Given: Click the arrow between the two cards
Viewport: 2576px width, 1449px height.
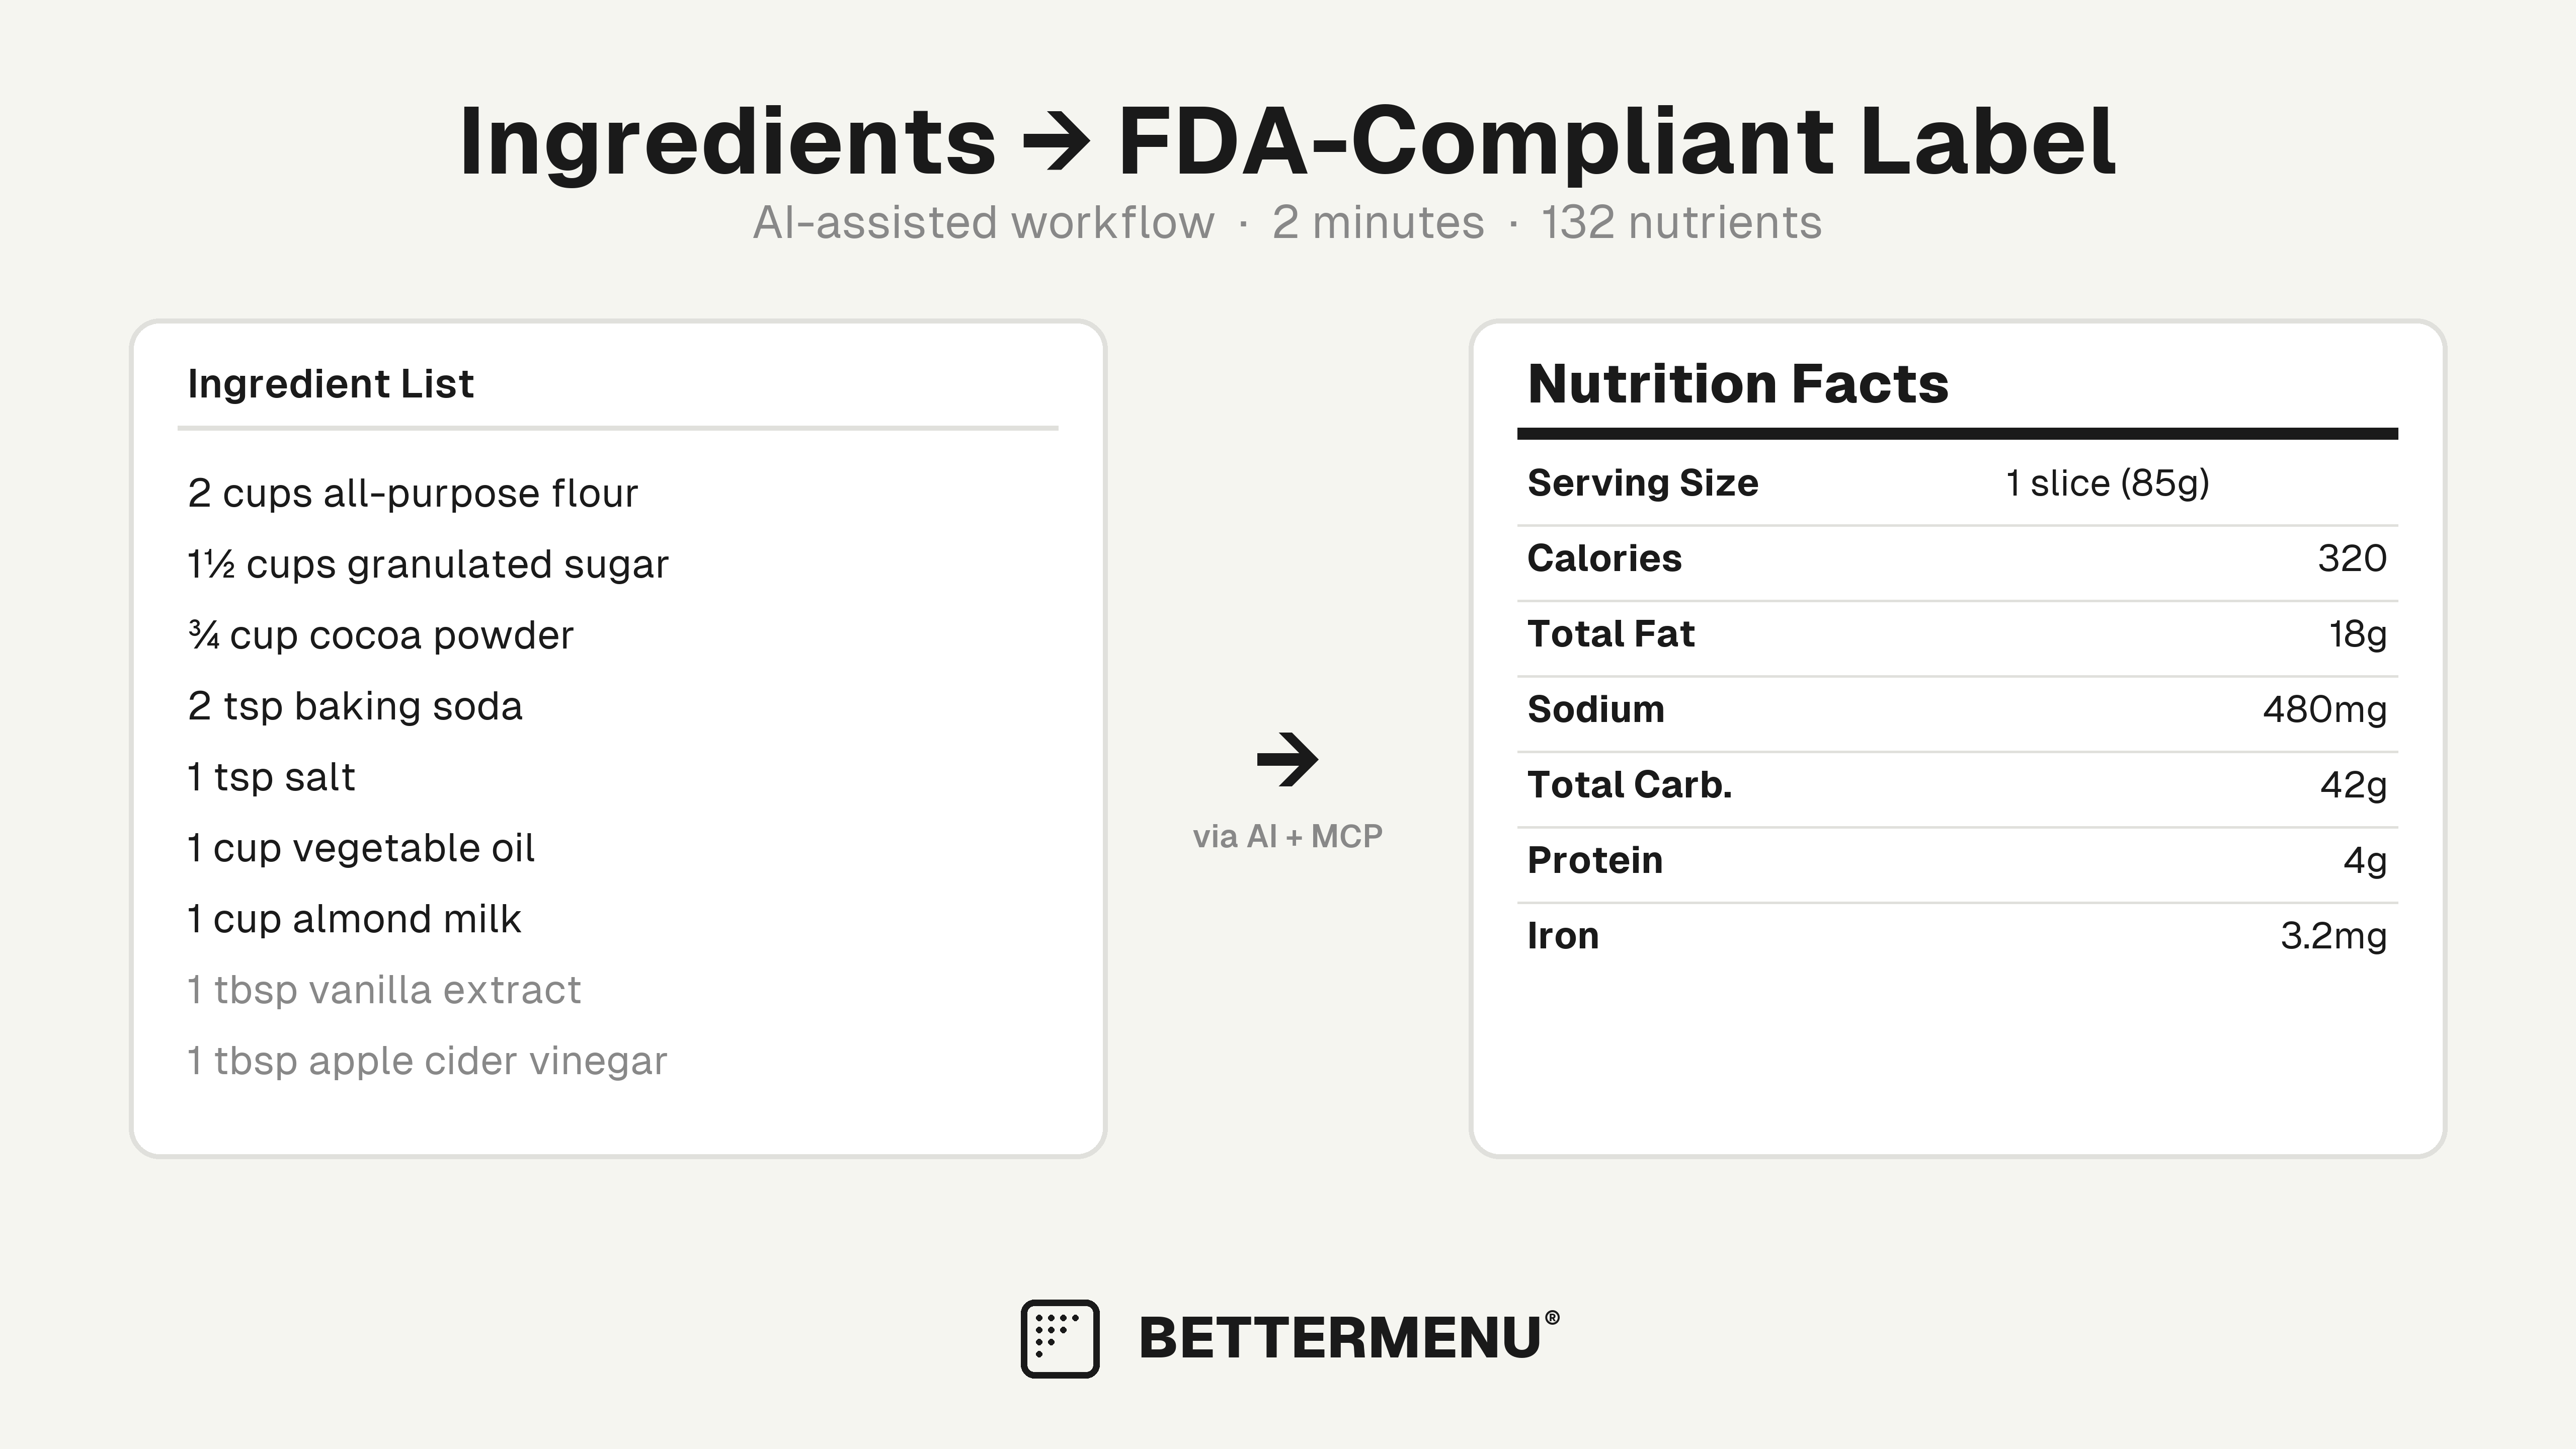Looking at the screenshot, I should tap(1287, 760).
